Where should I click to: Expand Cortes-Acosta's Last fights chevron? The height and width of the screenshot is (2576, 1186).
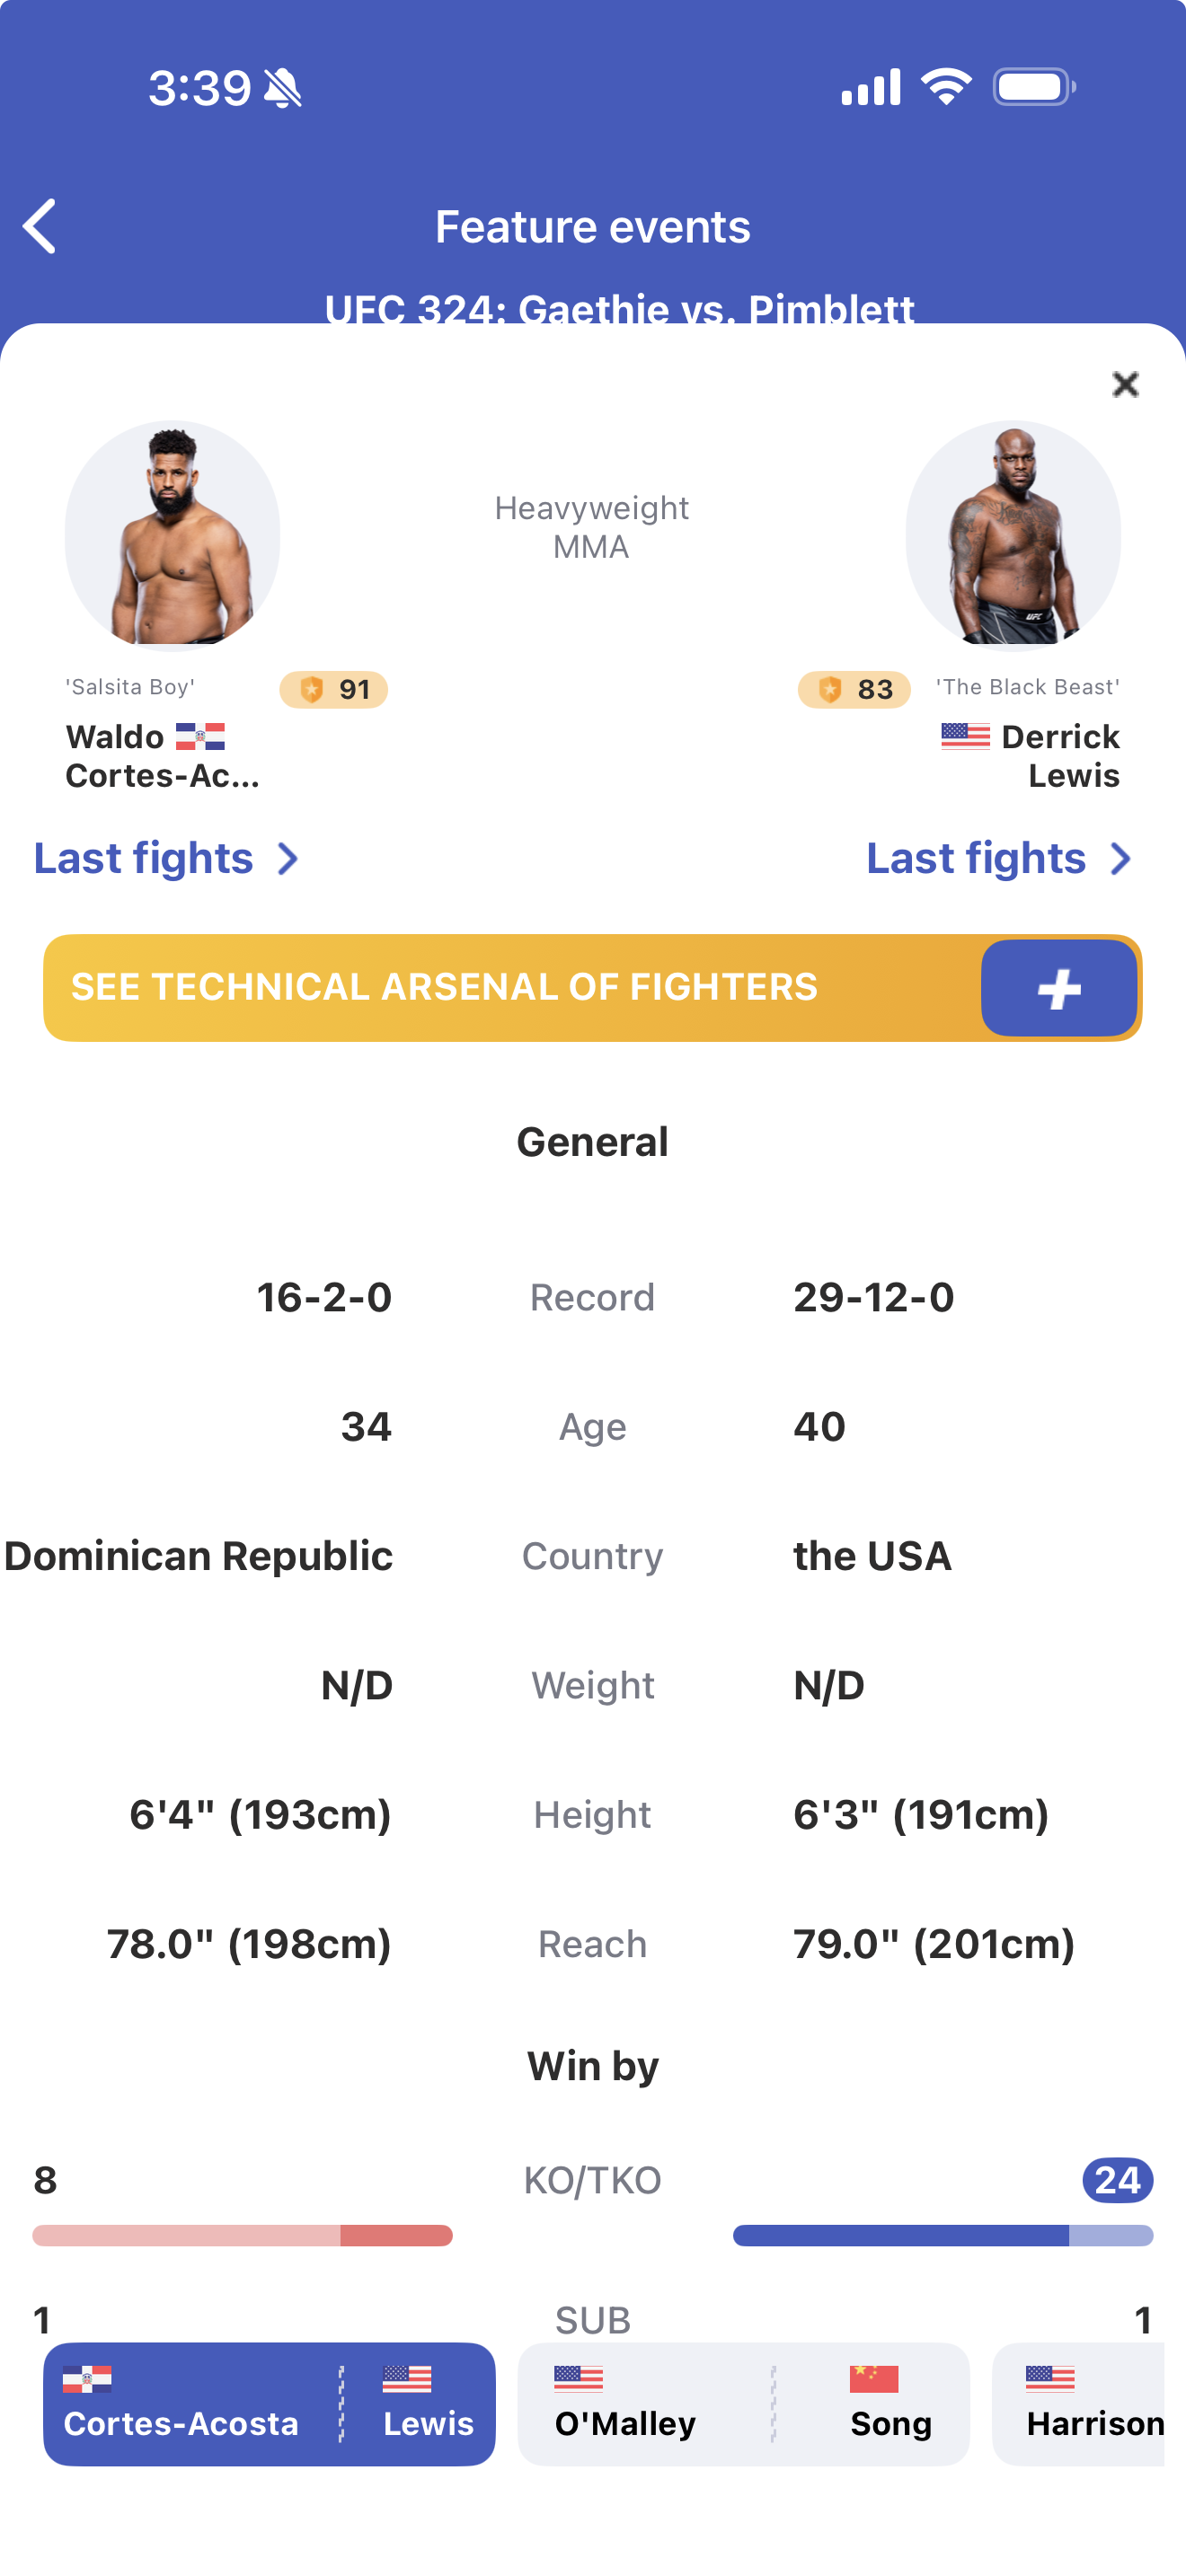[x=289, y=858]
